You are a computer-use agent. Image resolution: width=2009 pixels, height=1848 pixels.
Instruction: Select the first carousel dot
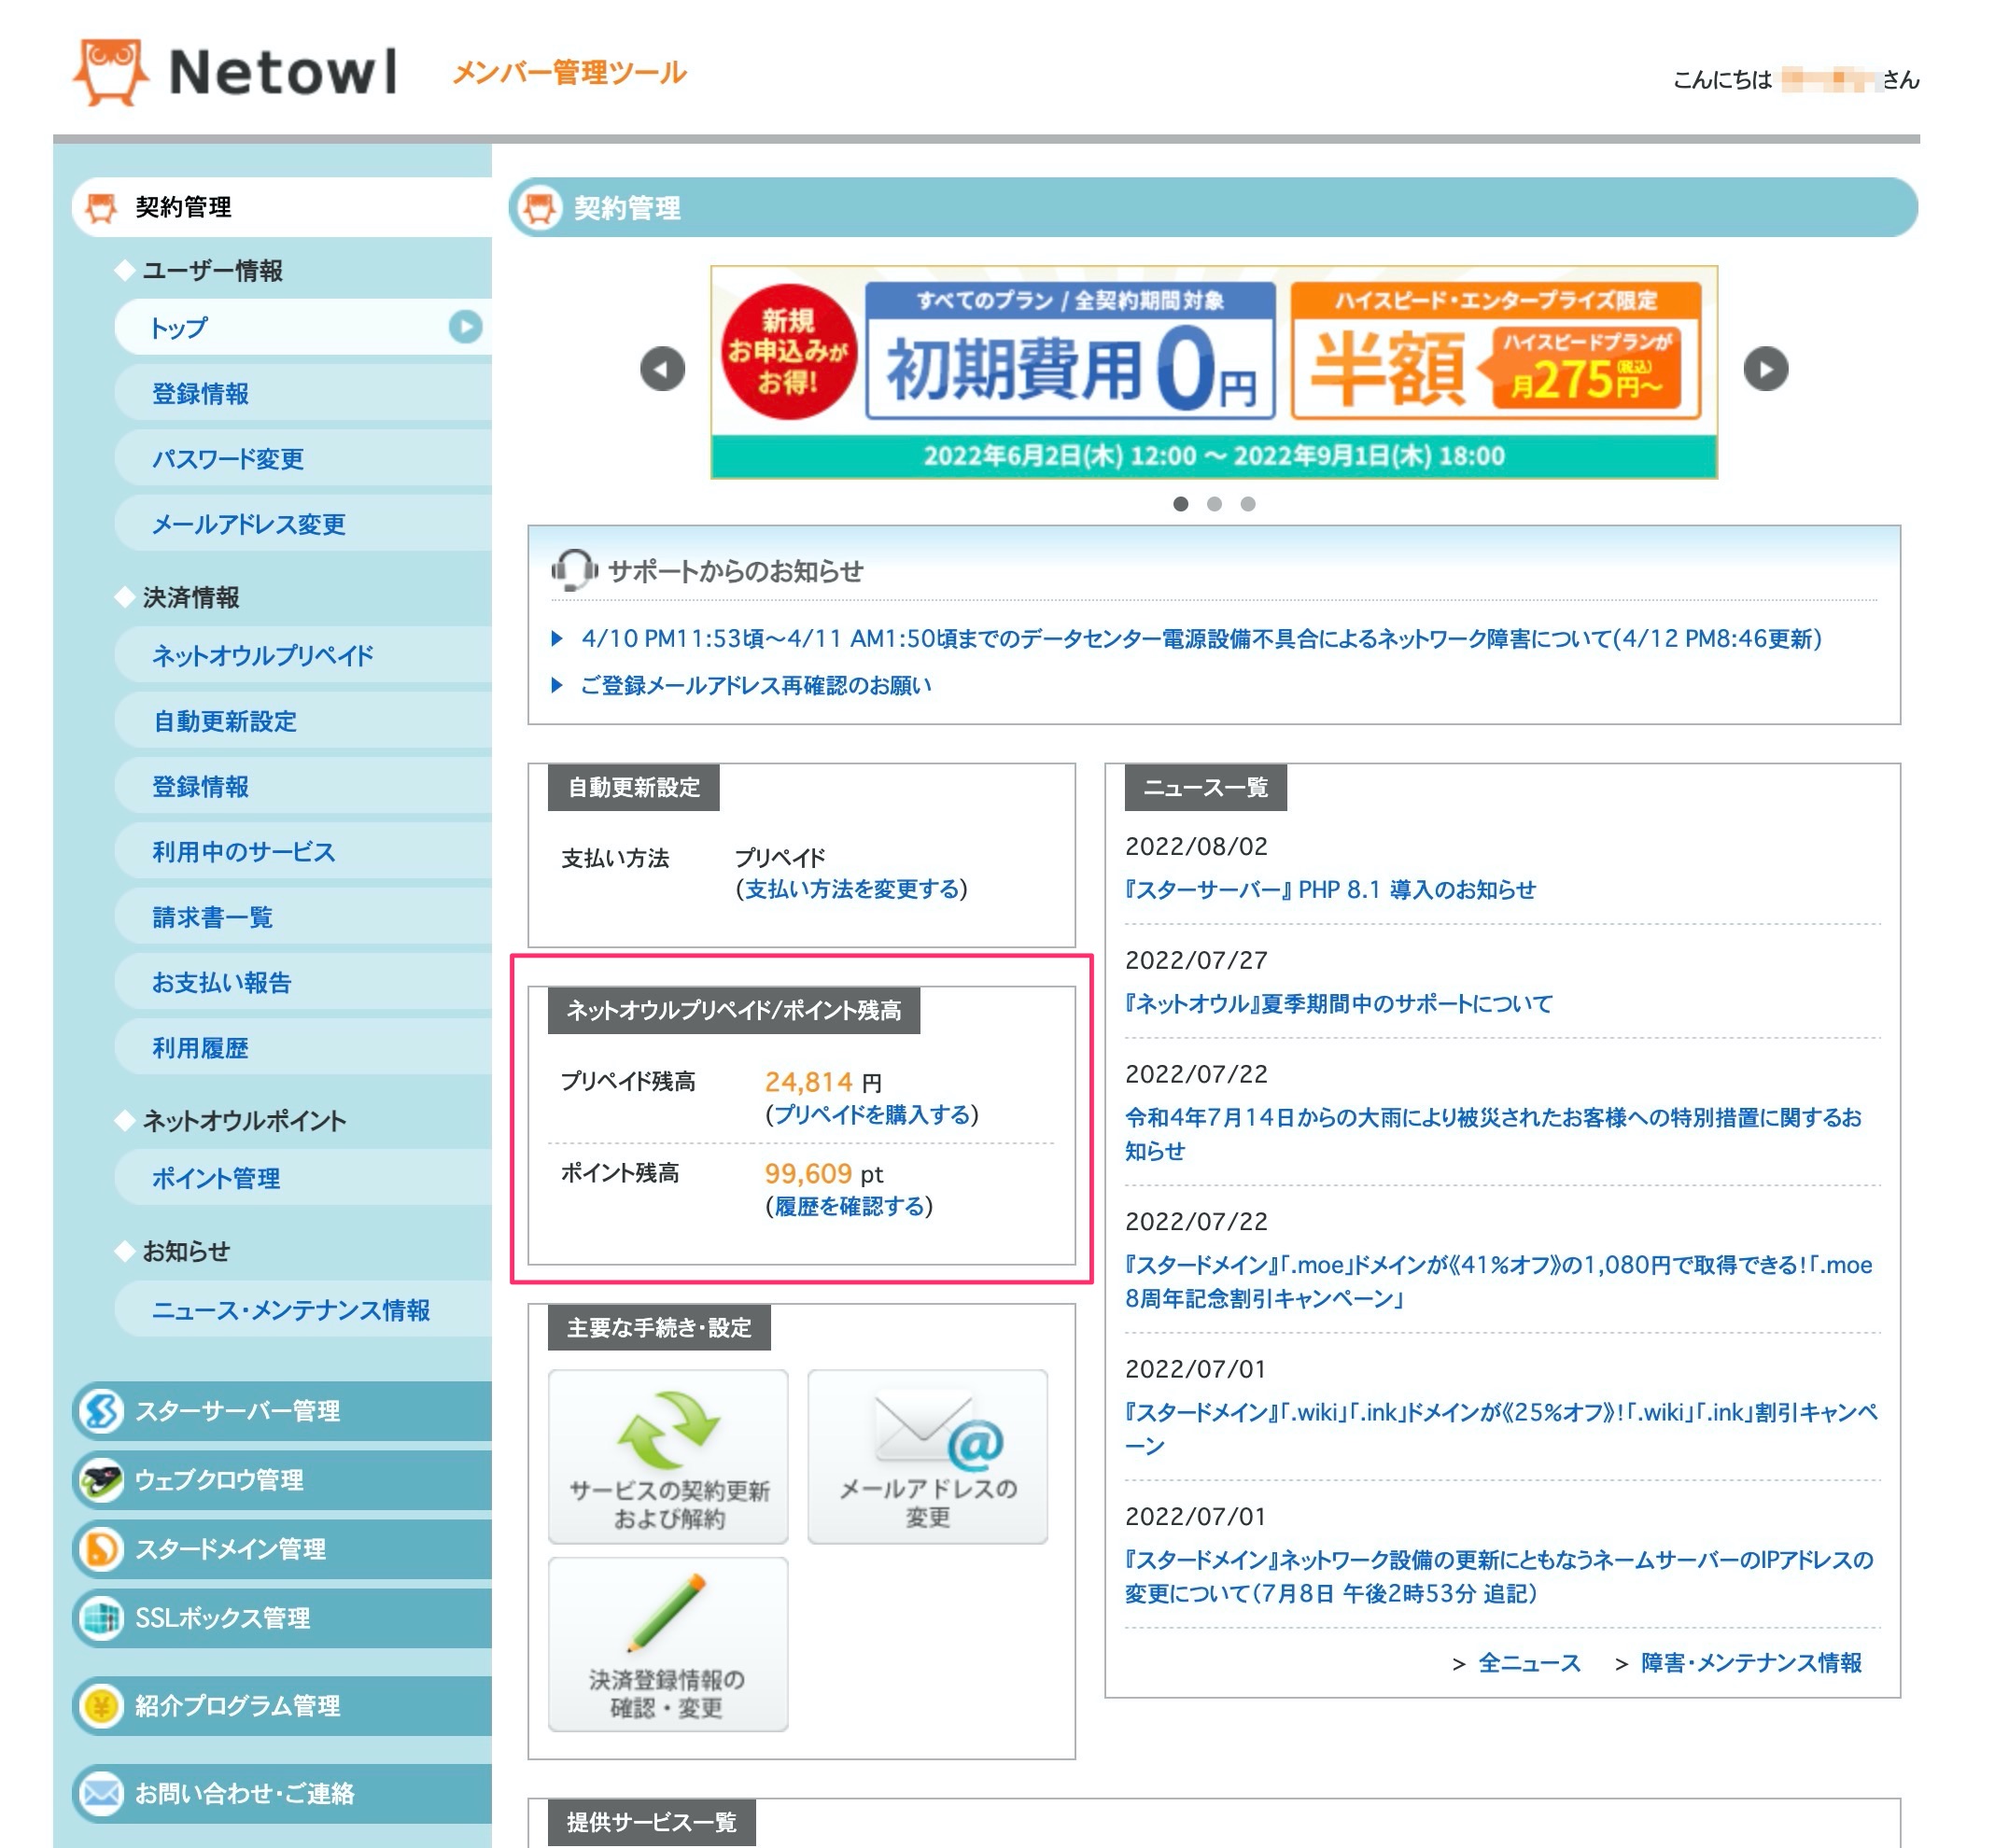(1181, 504)
